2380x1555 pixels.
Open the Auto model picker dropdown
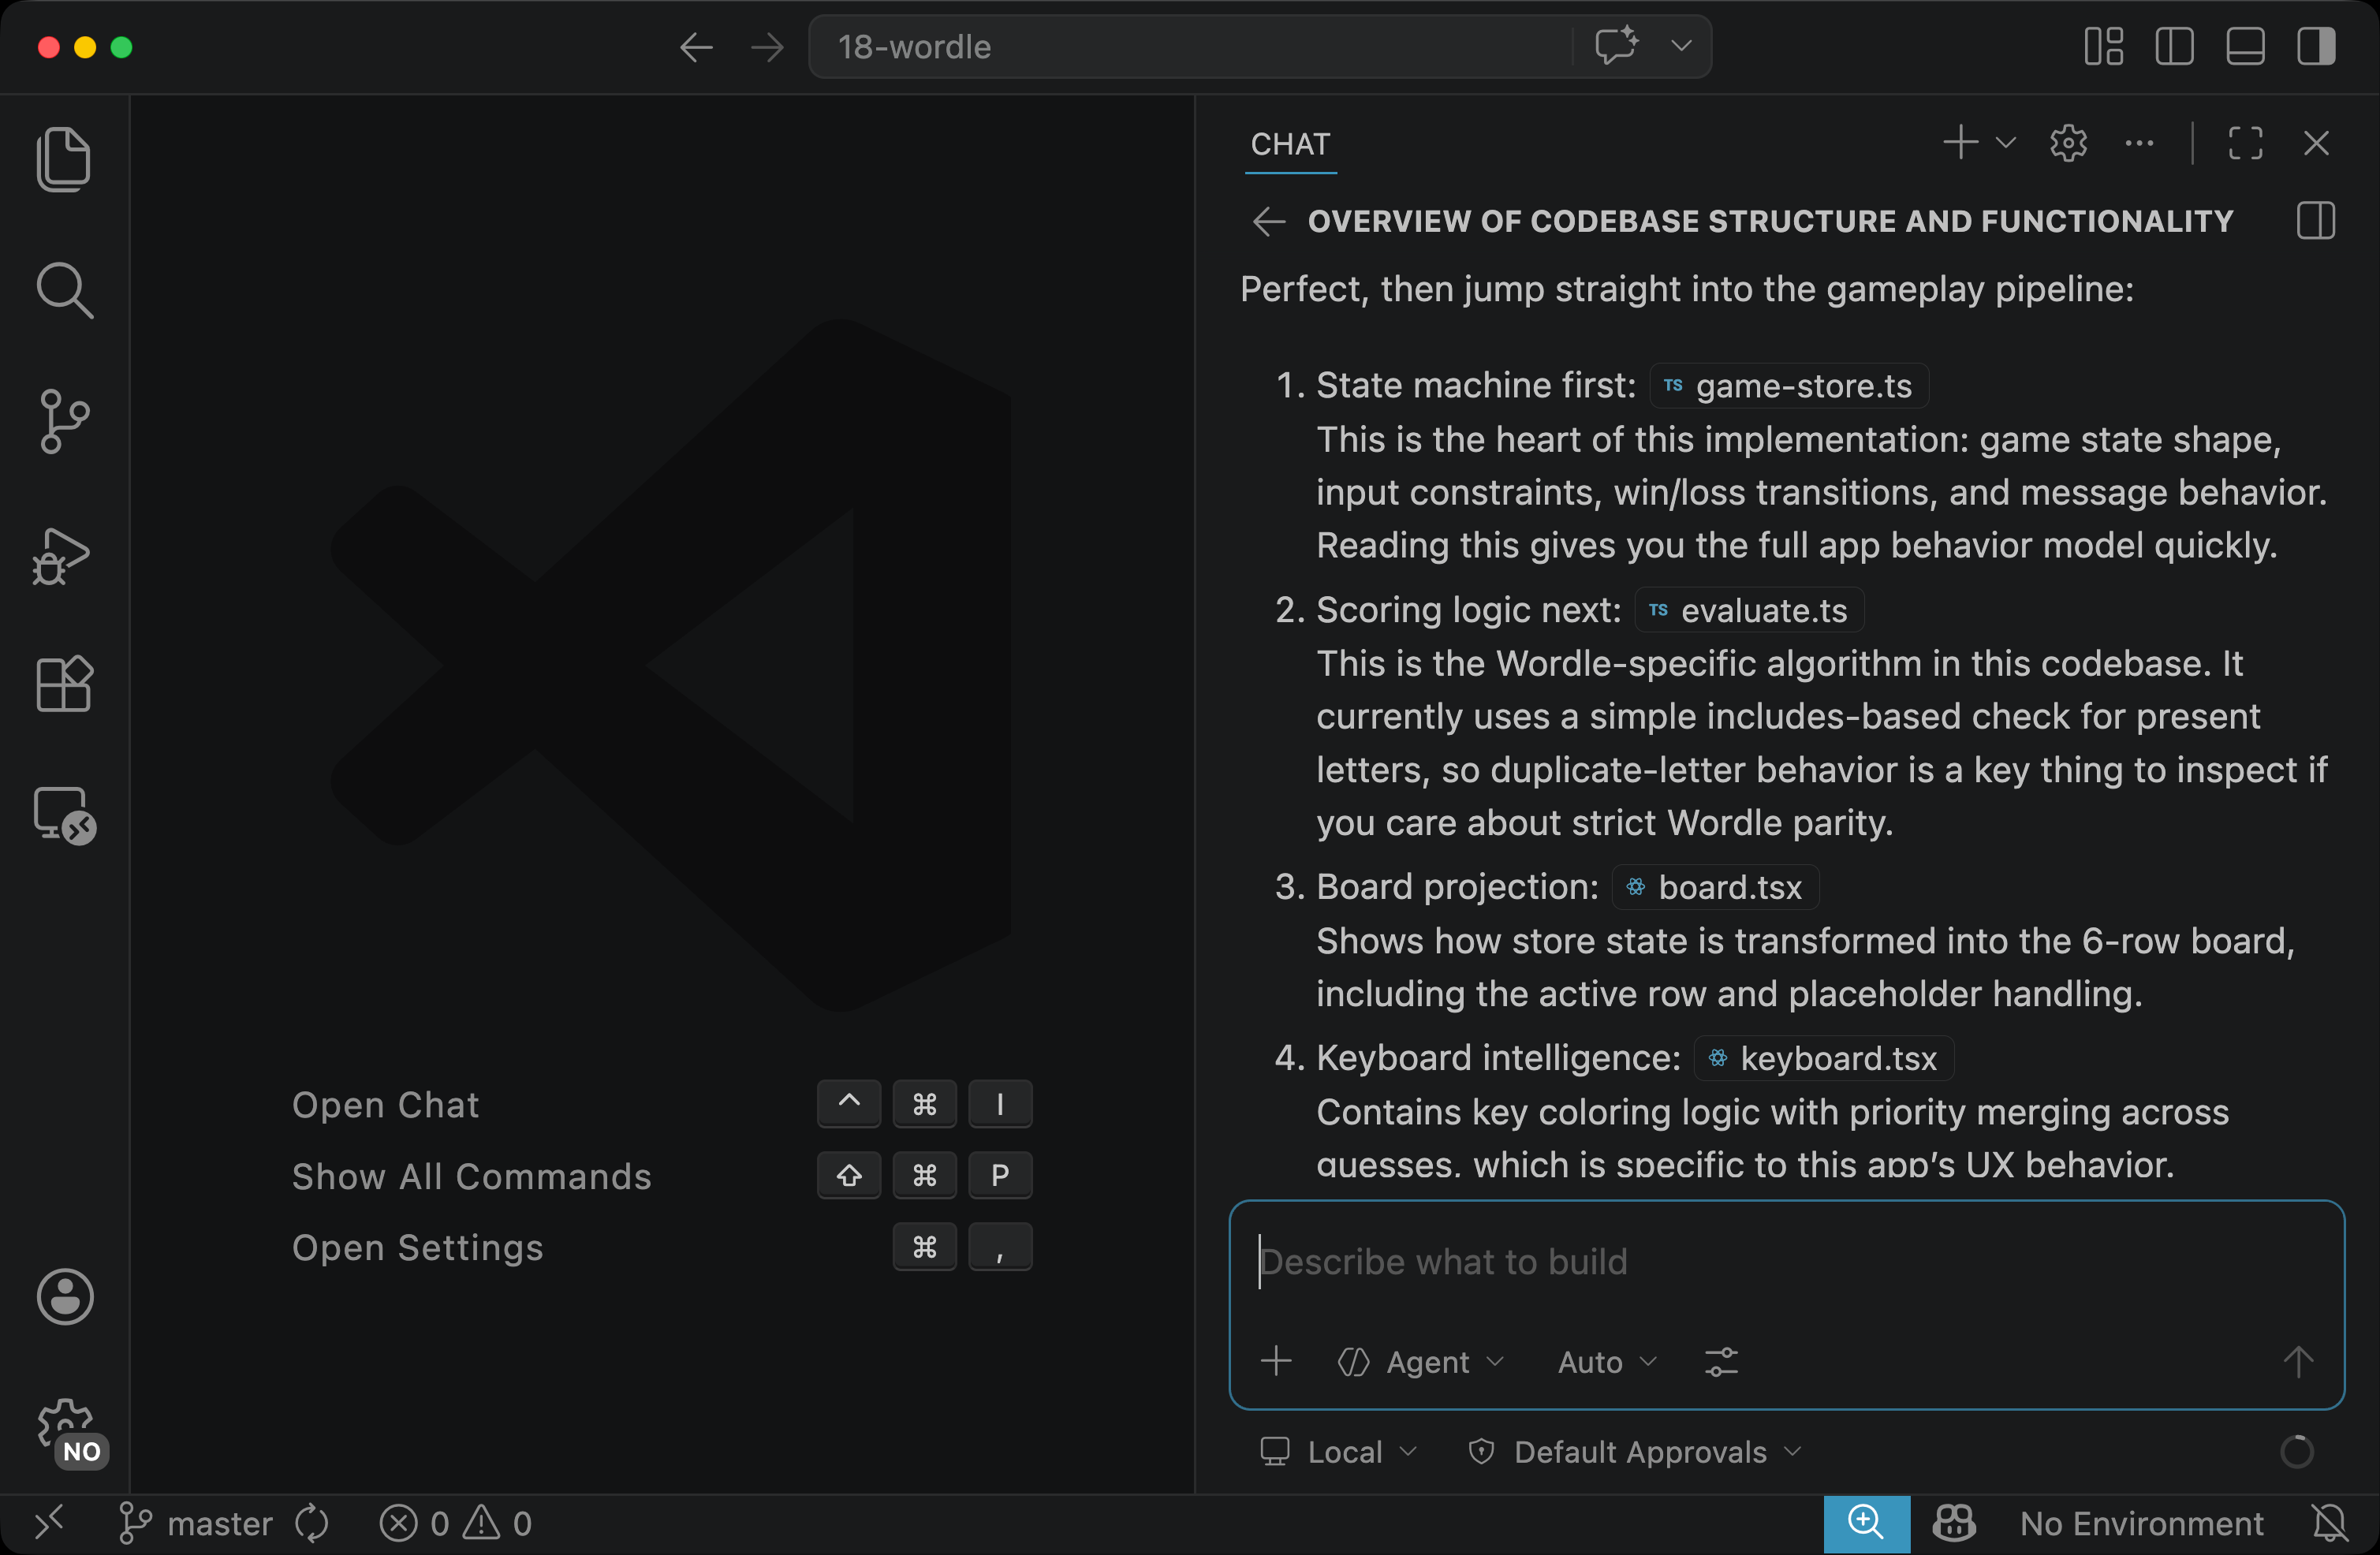click(x=1607, y=1361)
